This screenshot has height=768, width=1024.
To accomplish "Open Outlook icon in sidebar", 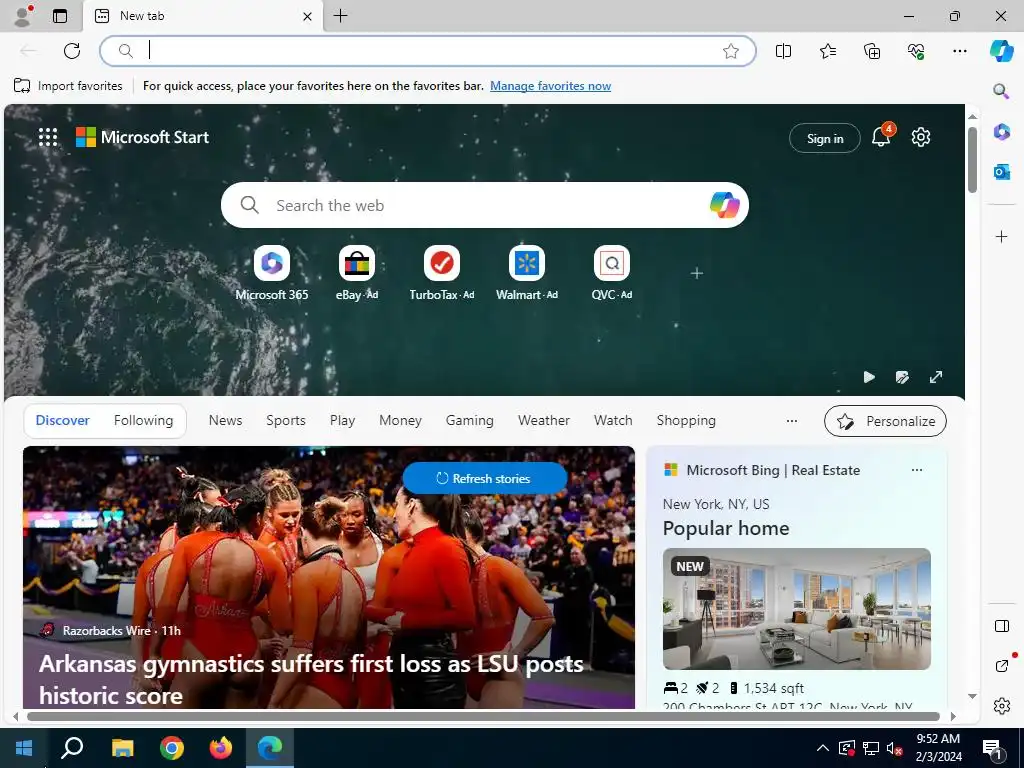I will (x=1001, y=172).
